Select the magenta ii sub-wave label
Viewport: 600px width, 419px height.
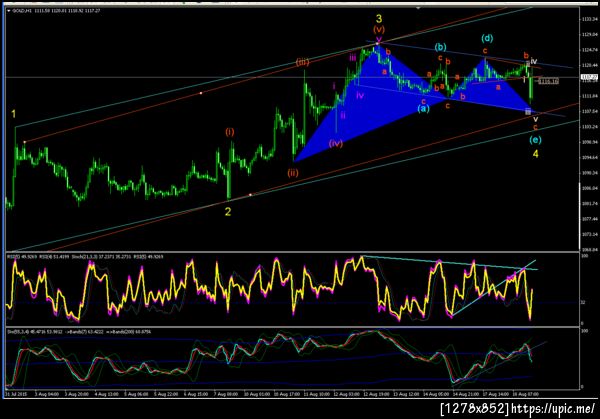coord(343,115)
